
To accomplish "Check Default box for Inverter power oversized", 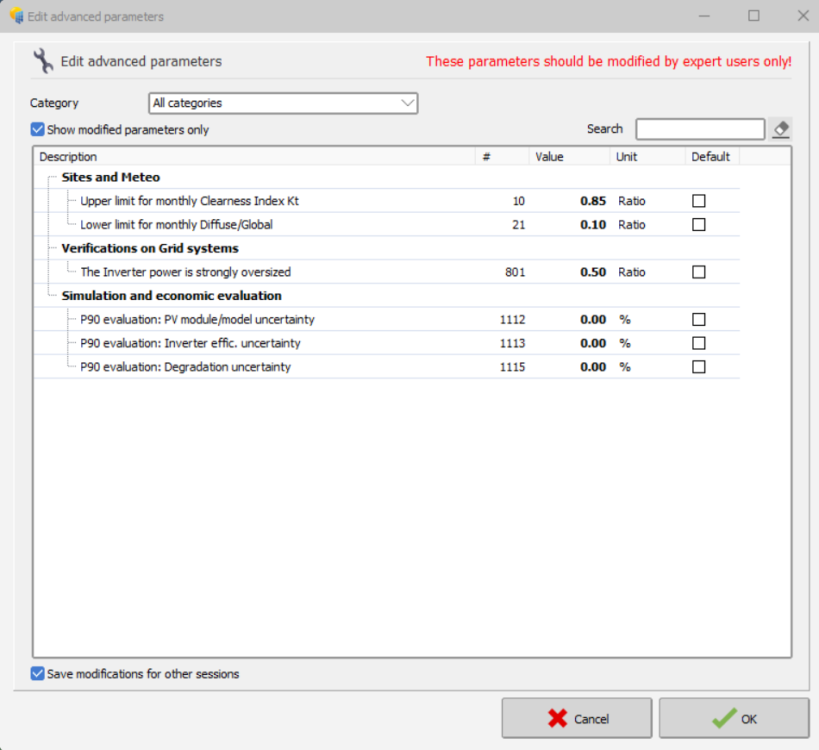I will [699, 272].
